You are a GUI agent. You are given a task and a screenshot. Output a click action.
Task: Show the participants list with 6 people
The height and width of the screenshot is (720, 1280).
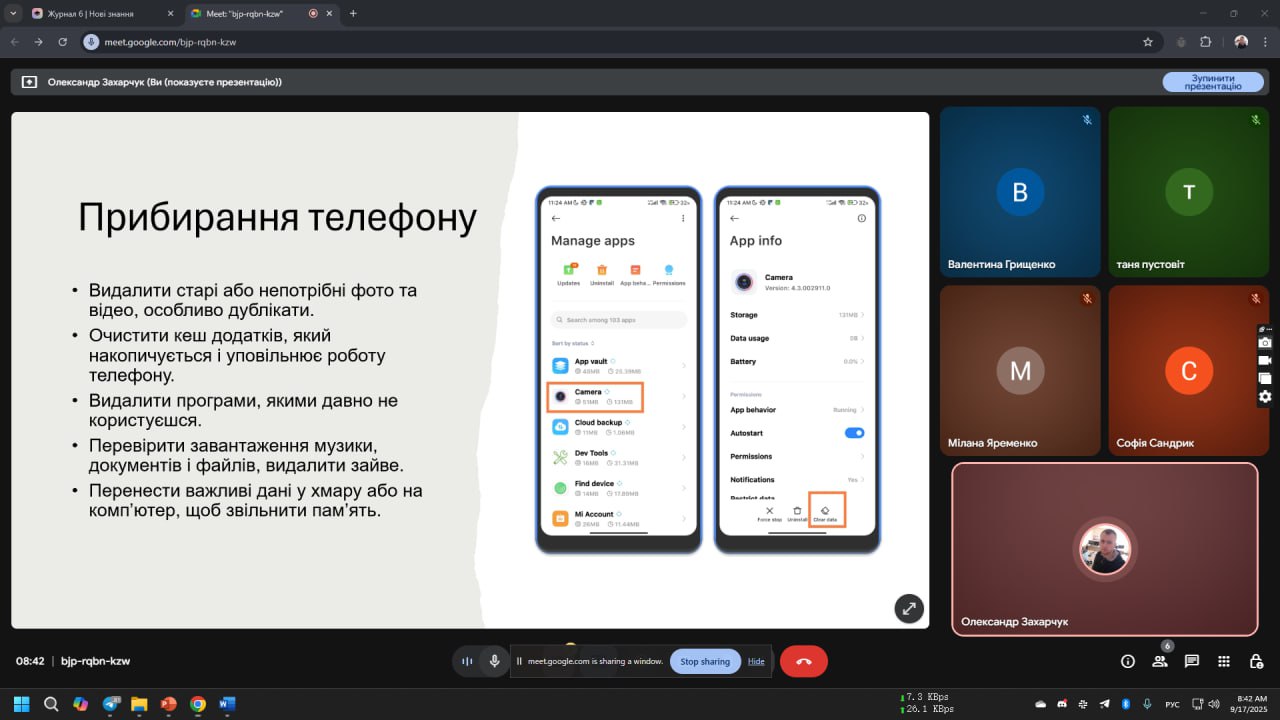[1160, 661]
